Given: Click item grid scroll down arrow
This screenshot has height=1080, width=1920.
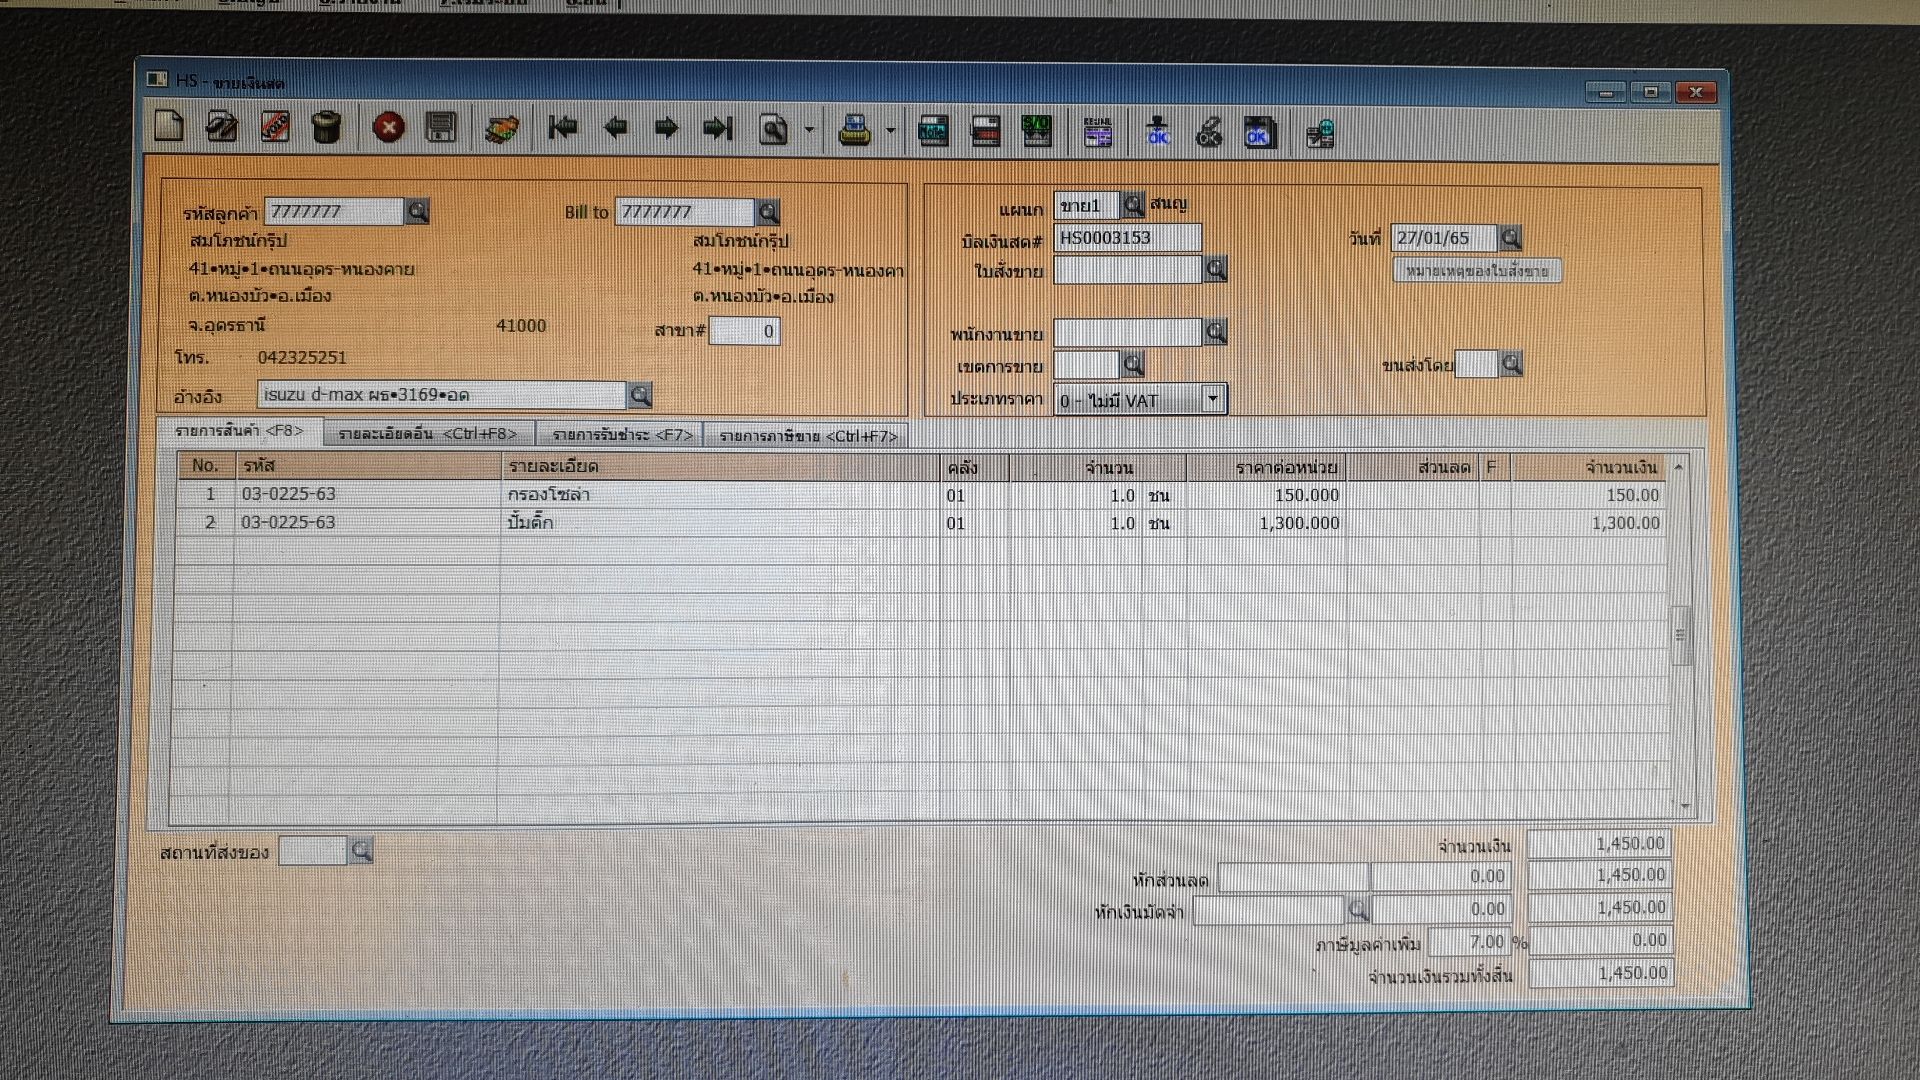Looking at the screenshot, I should click(1685, 806).
